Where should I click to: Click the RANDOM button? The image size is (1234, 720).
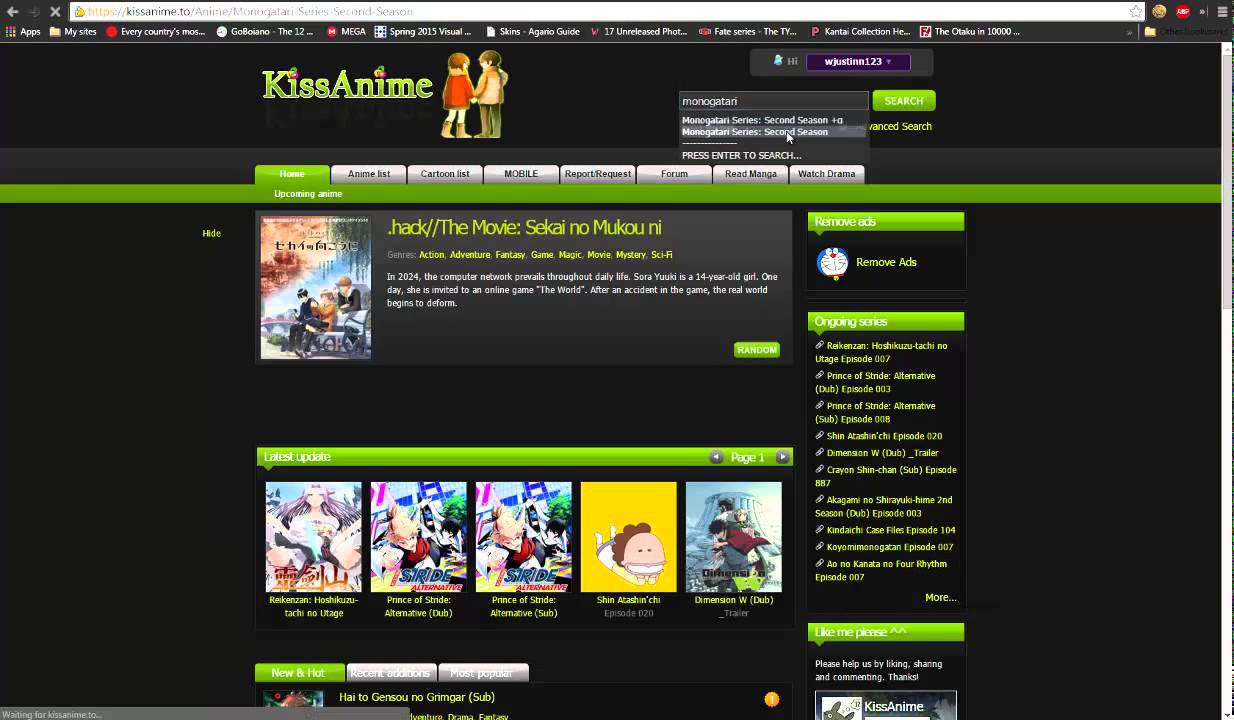(757, 350)
